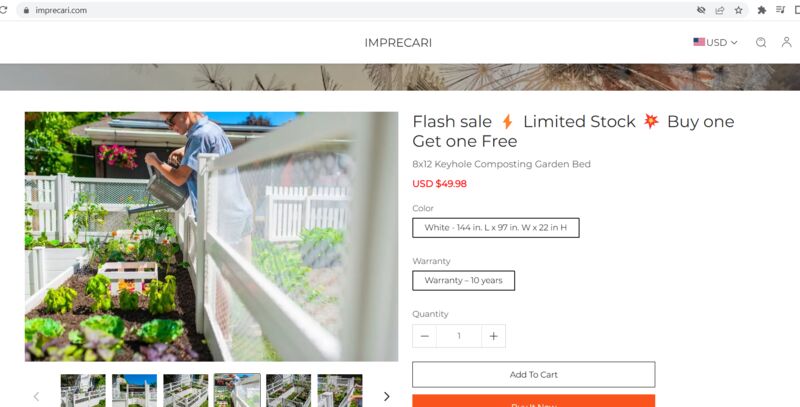This screenshot has height=407, width=800.
Task: Open the browser extensions puzzle icon
Action: [x=762, y=10]
